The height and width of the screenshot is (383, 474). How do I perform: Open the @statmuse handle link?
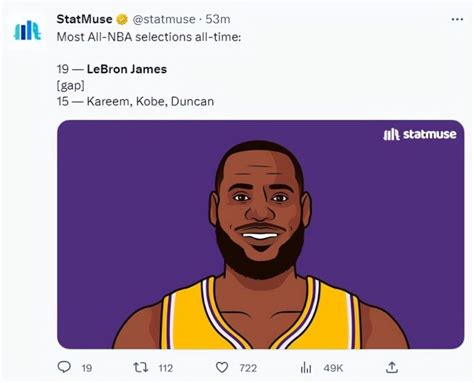tap(164, 19)
